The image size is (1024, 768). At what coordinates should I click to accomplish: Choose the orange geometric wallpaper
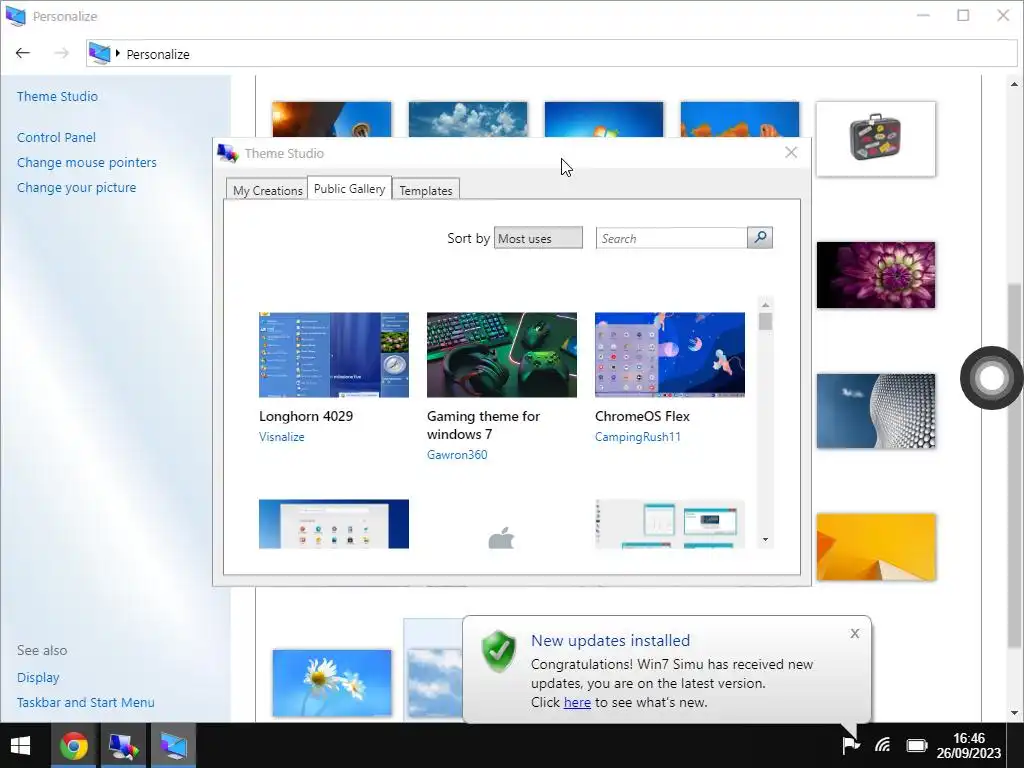pyautogui.click(x=876, y=547)
